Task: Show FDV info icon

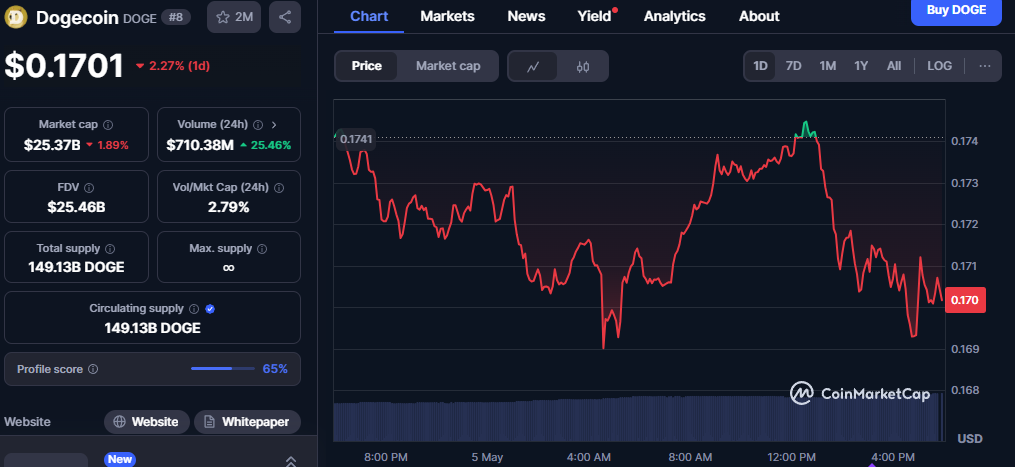Action: click(89, 188)
